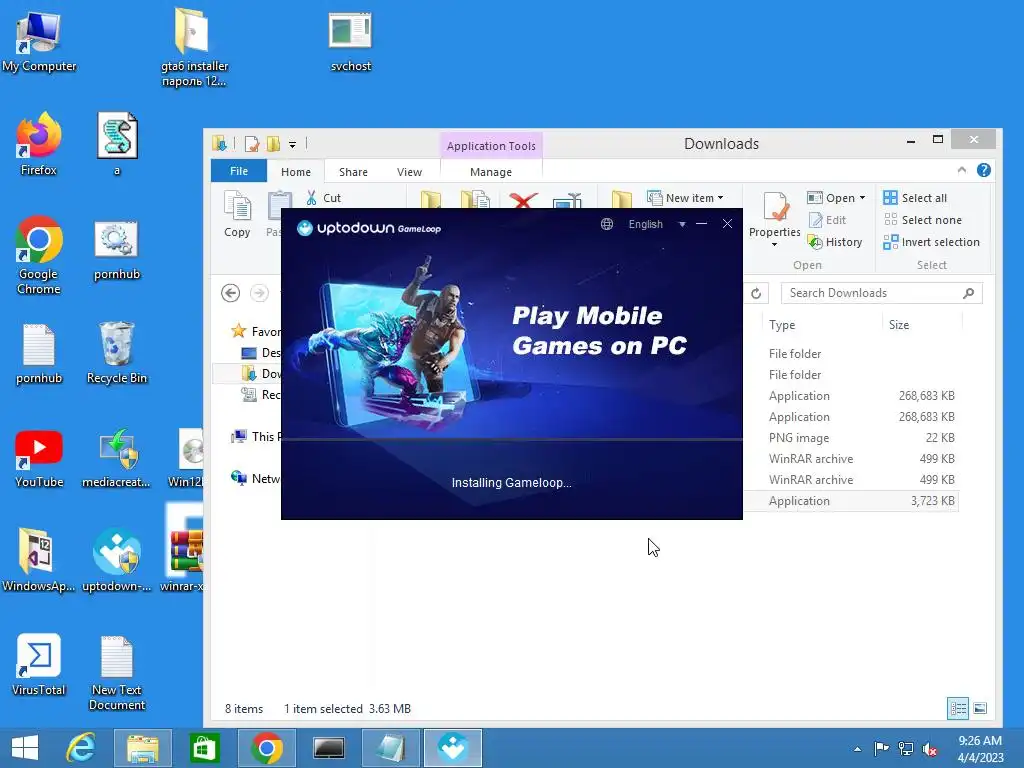Close the GameLoop installer window
1024x768 pixels.
coord(727,224)
